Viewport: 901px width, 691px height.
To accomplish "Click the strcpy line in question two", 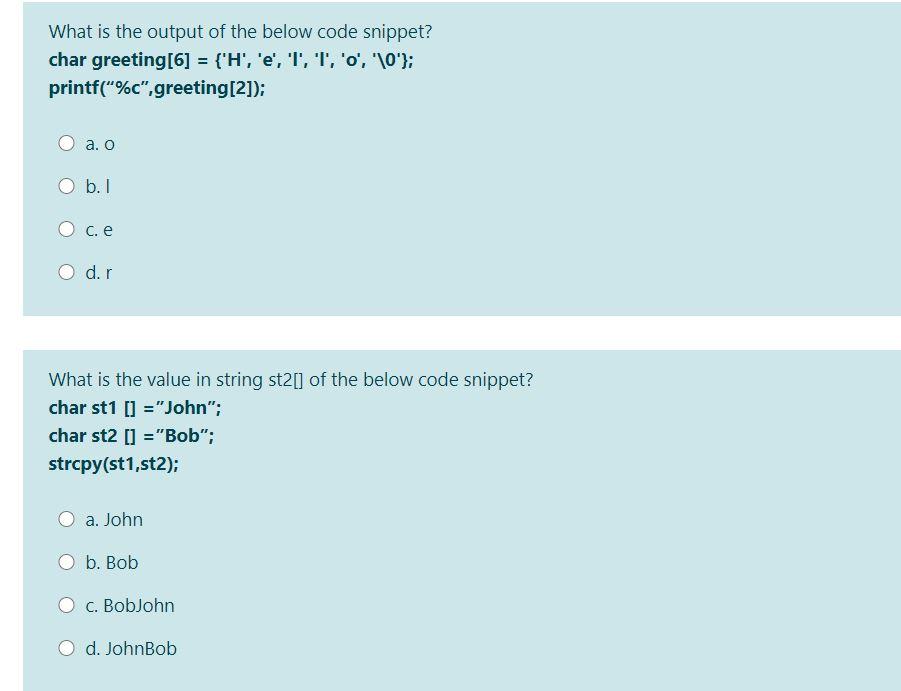I will click(x=113, y=463).
